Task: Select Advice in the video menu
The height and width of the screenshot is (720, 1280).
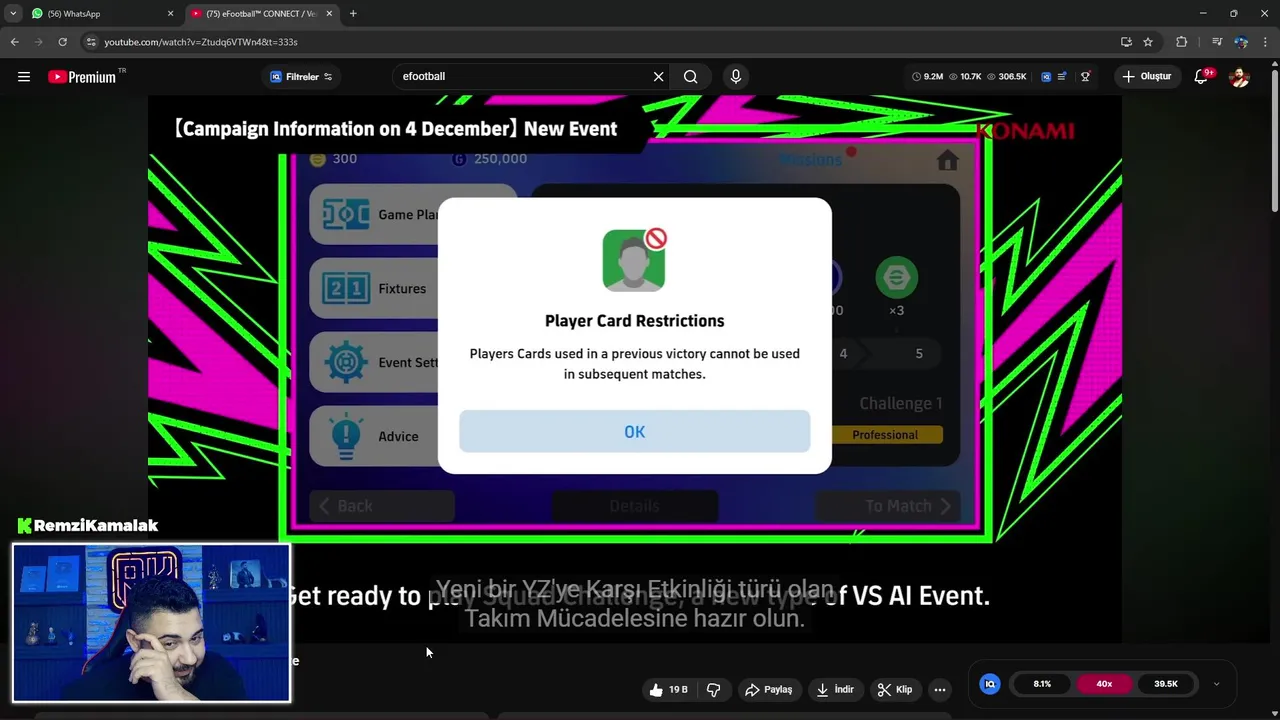Action: [375, 436]
